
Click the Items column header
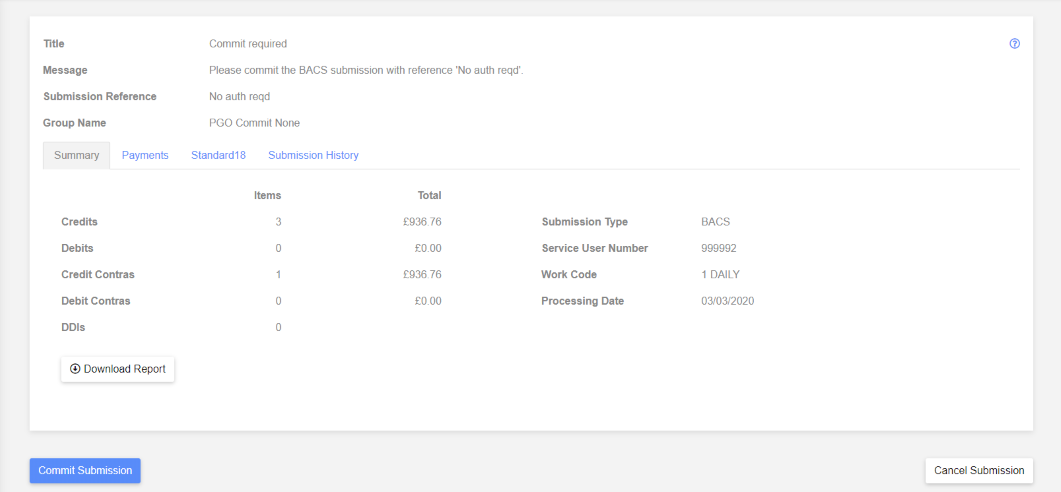(x=267, y=196)
